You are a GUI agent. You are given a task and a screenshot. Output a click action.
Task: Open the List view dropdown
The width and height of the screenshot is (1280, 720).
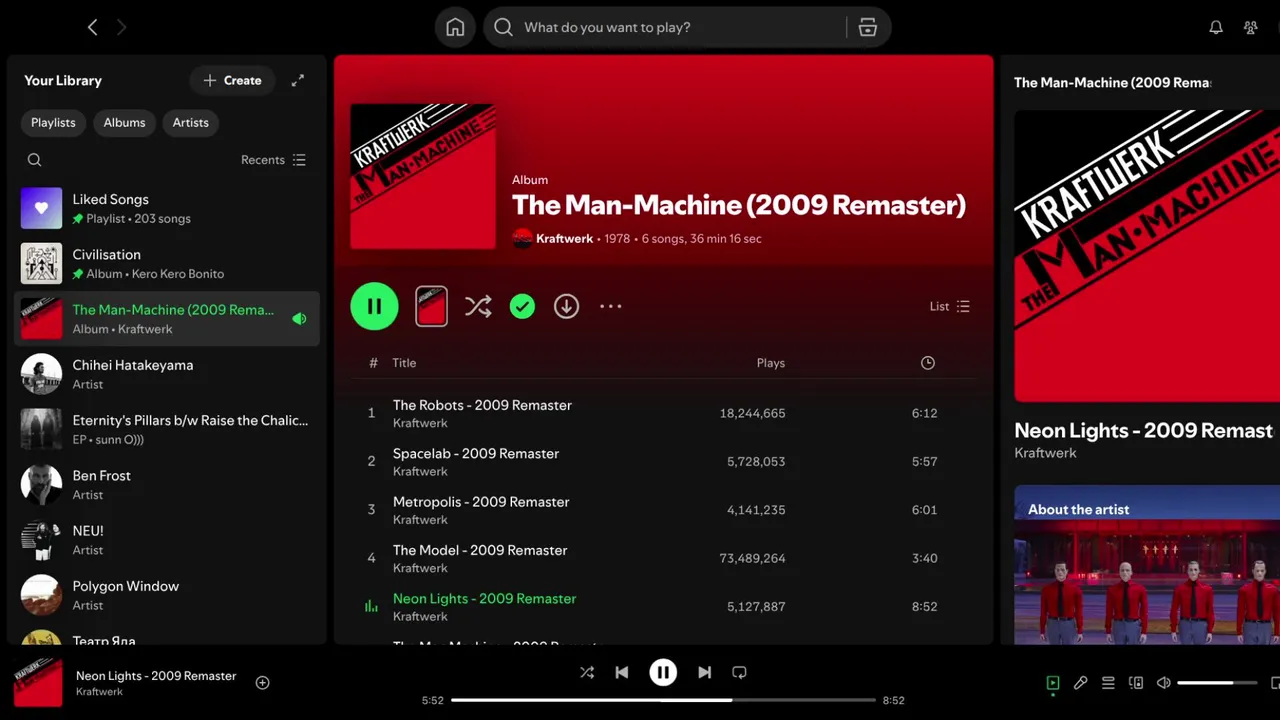pyautogui.click(x=950, y=307)
